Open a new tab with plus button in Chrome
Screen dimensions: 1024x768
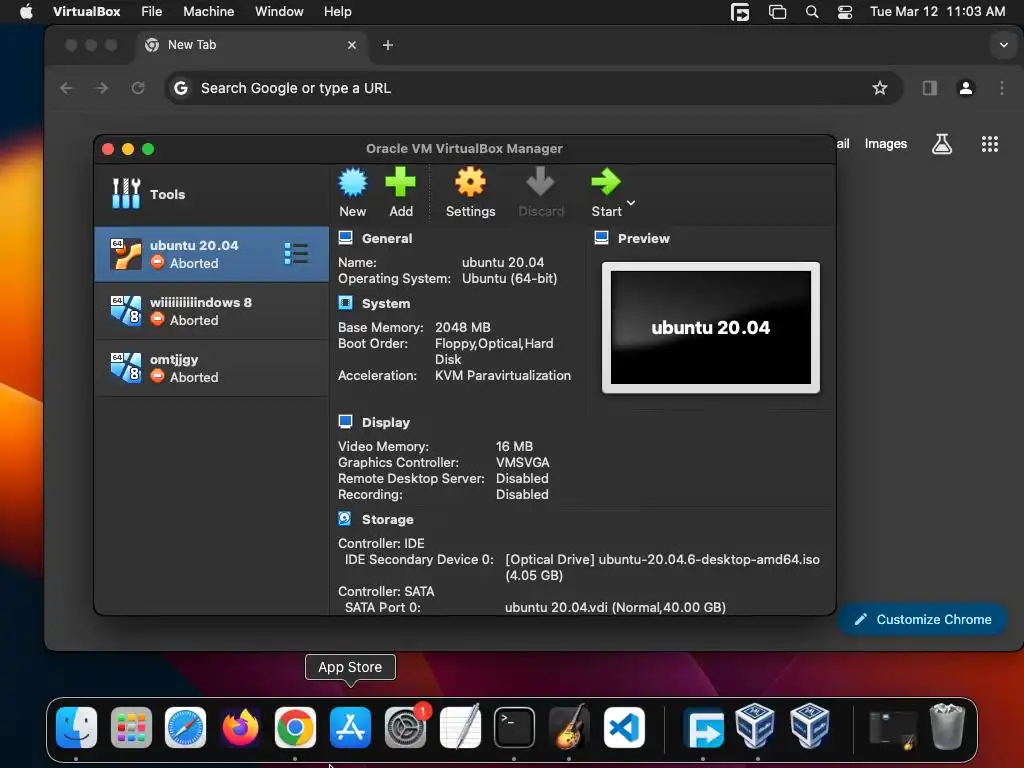[x=387, y=45]
